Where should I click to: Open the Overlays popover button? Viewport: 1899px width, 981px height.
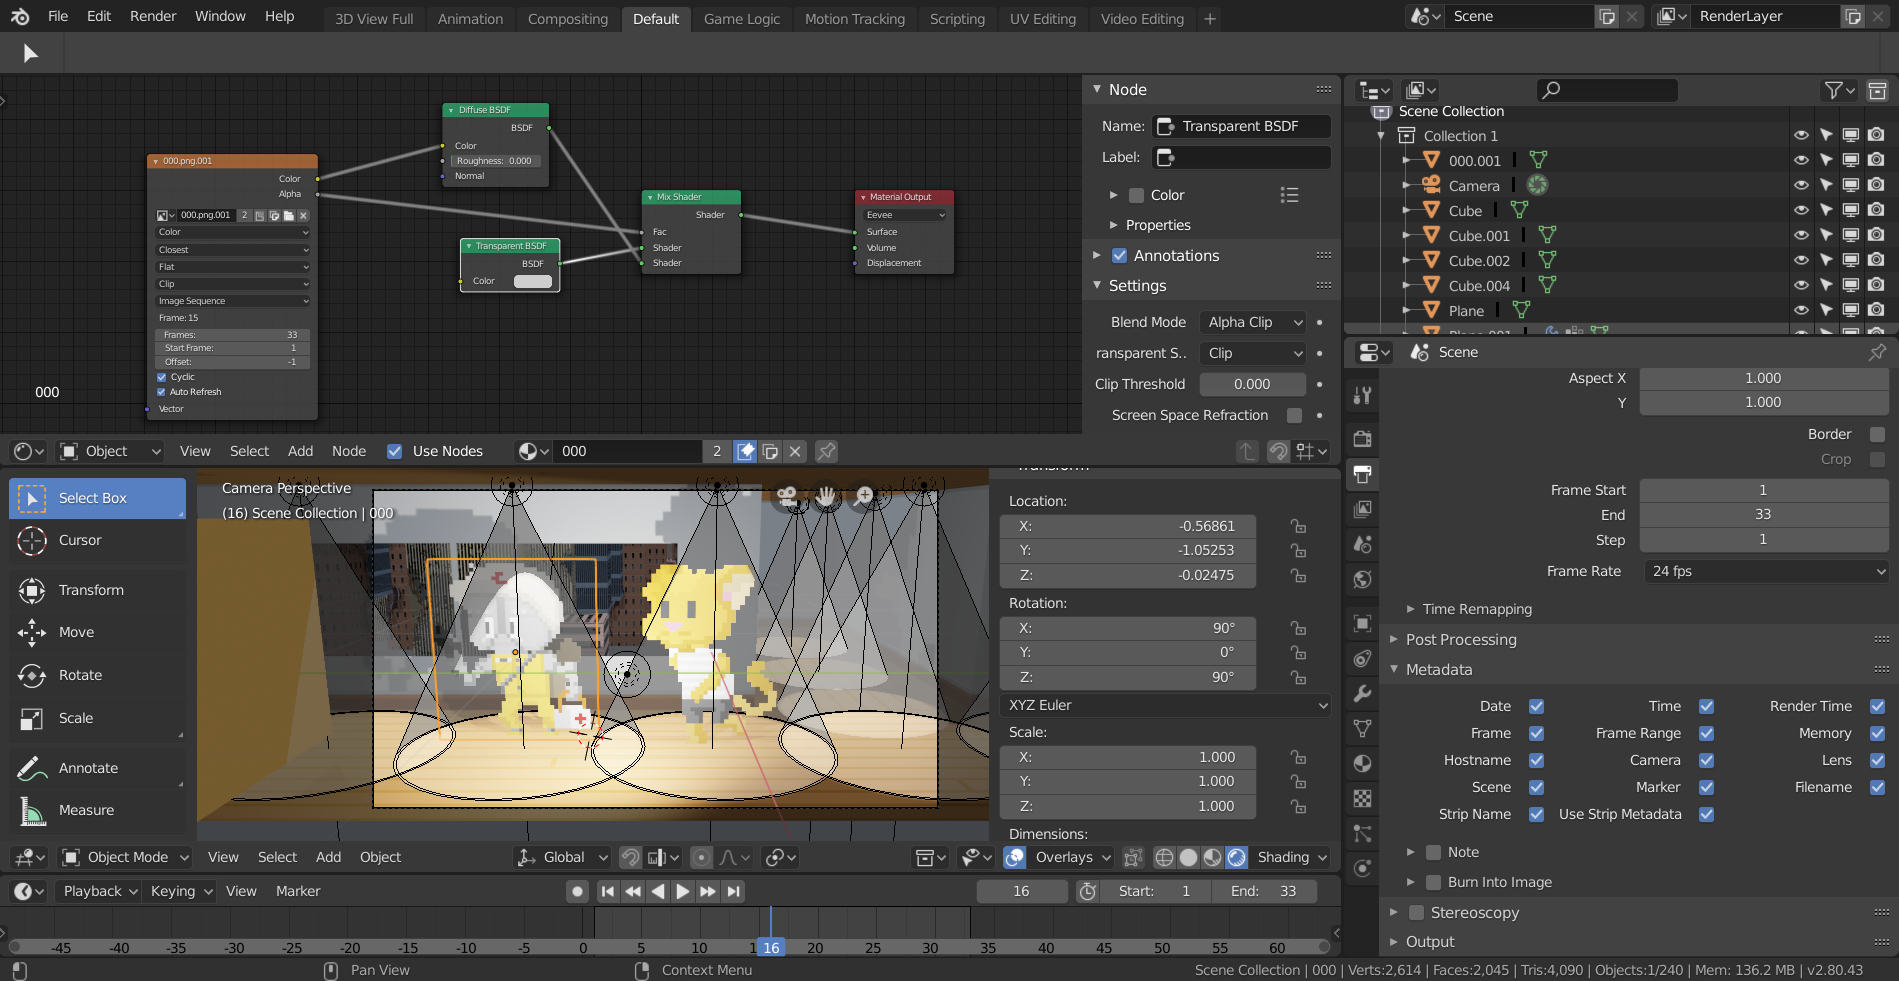point(1072,857)
